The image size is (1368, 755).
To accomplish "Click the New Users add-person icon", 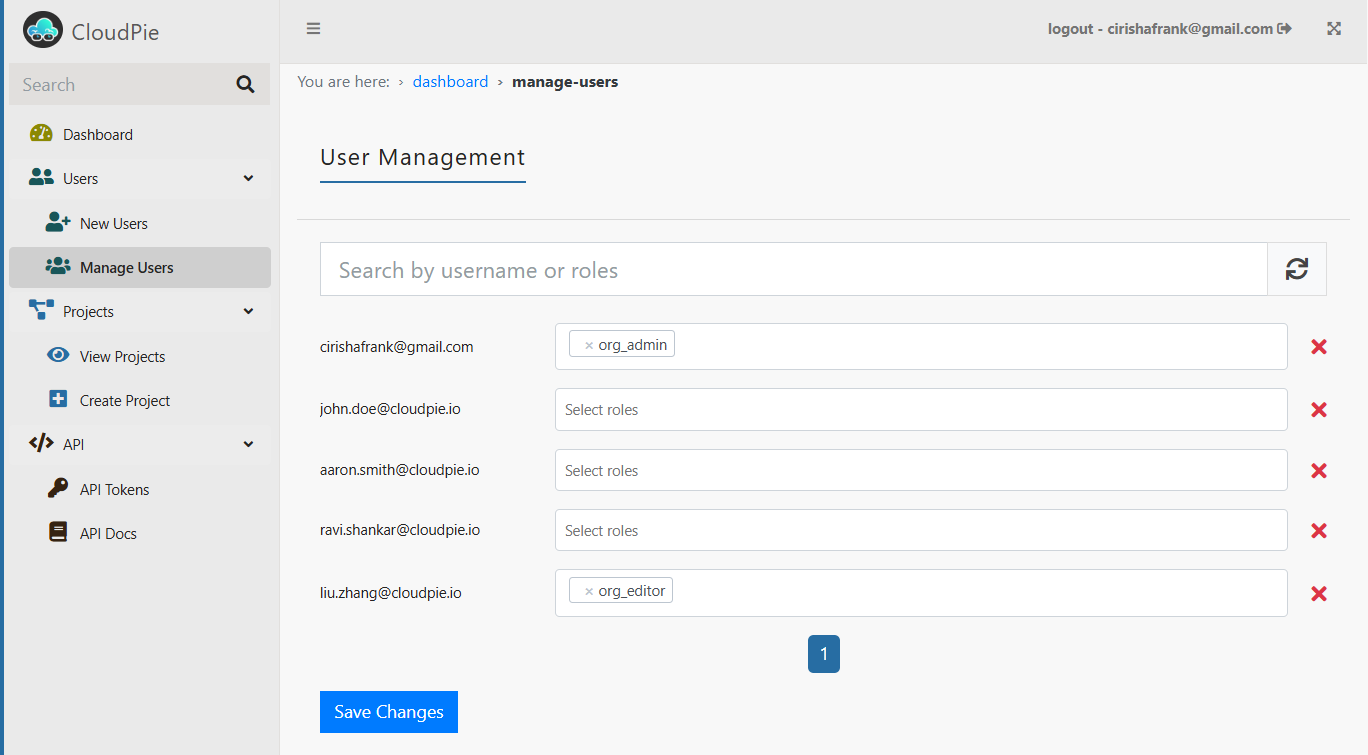I will coord(58,223).
